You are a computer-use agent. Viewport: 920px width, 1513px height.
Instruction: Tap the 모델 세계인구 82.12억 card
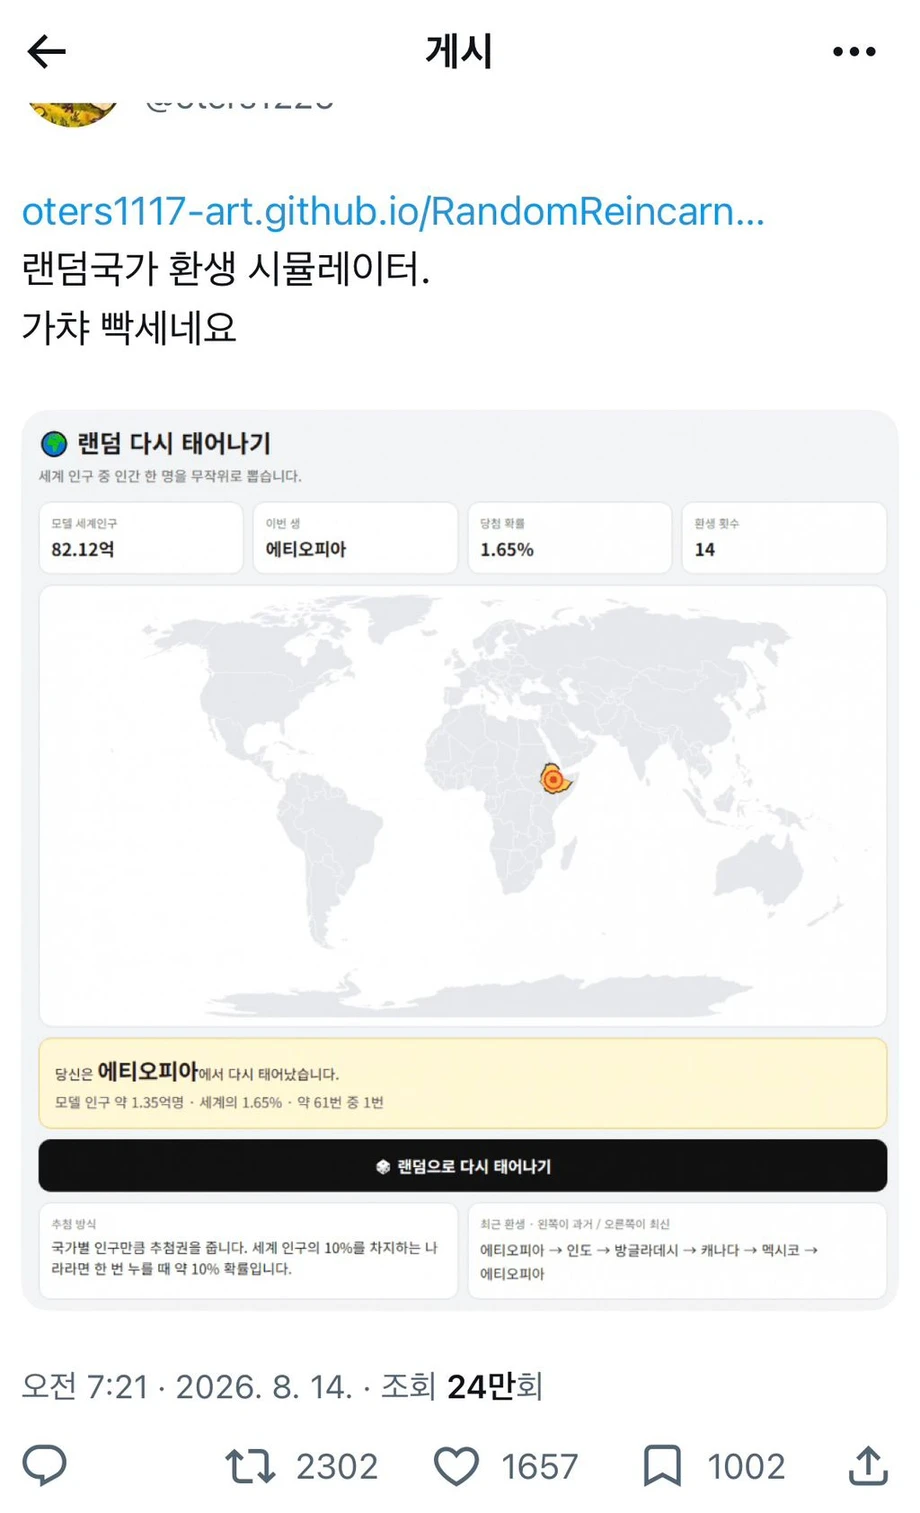pos(141,538)
